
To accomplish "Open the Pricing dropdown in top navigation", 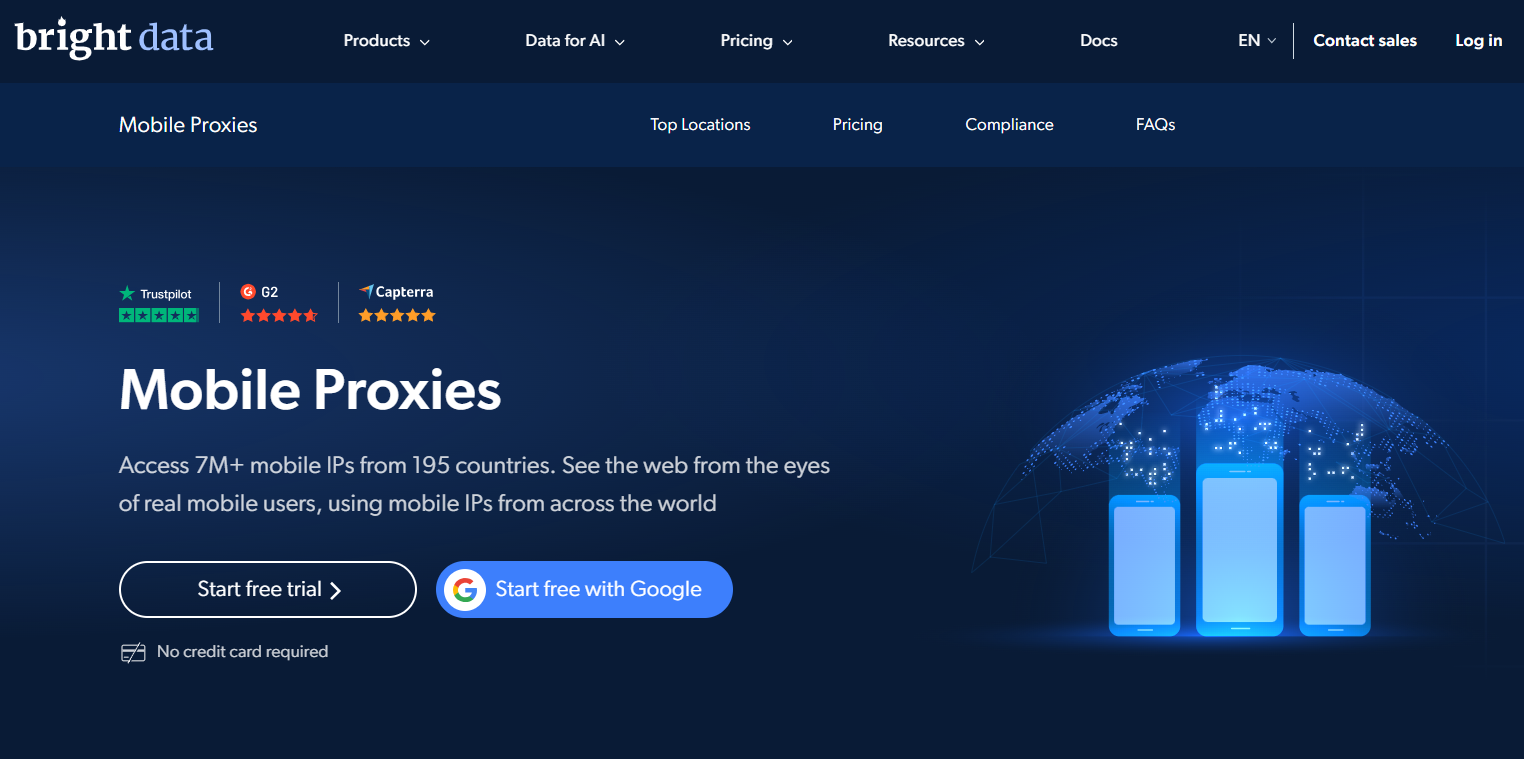I will point(757,41).
